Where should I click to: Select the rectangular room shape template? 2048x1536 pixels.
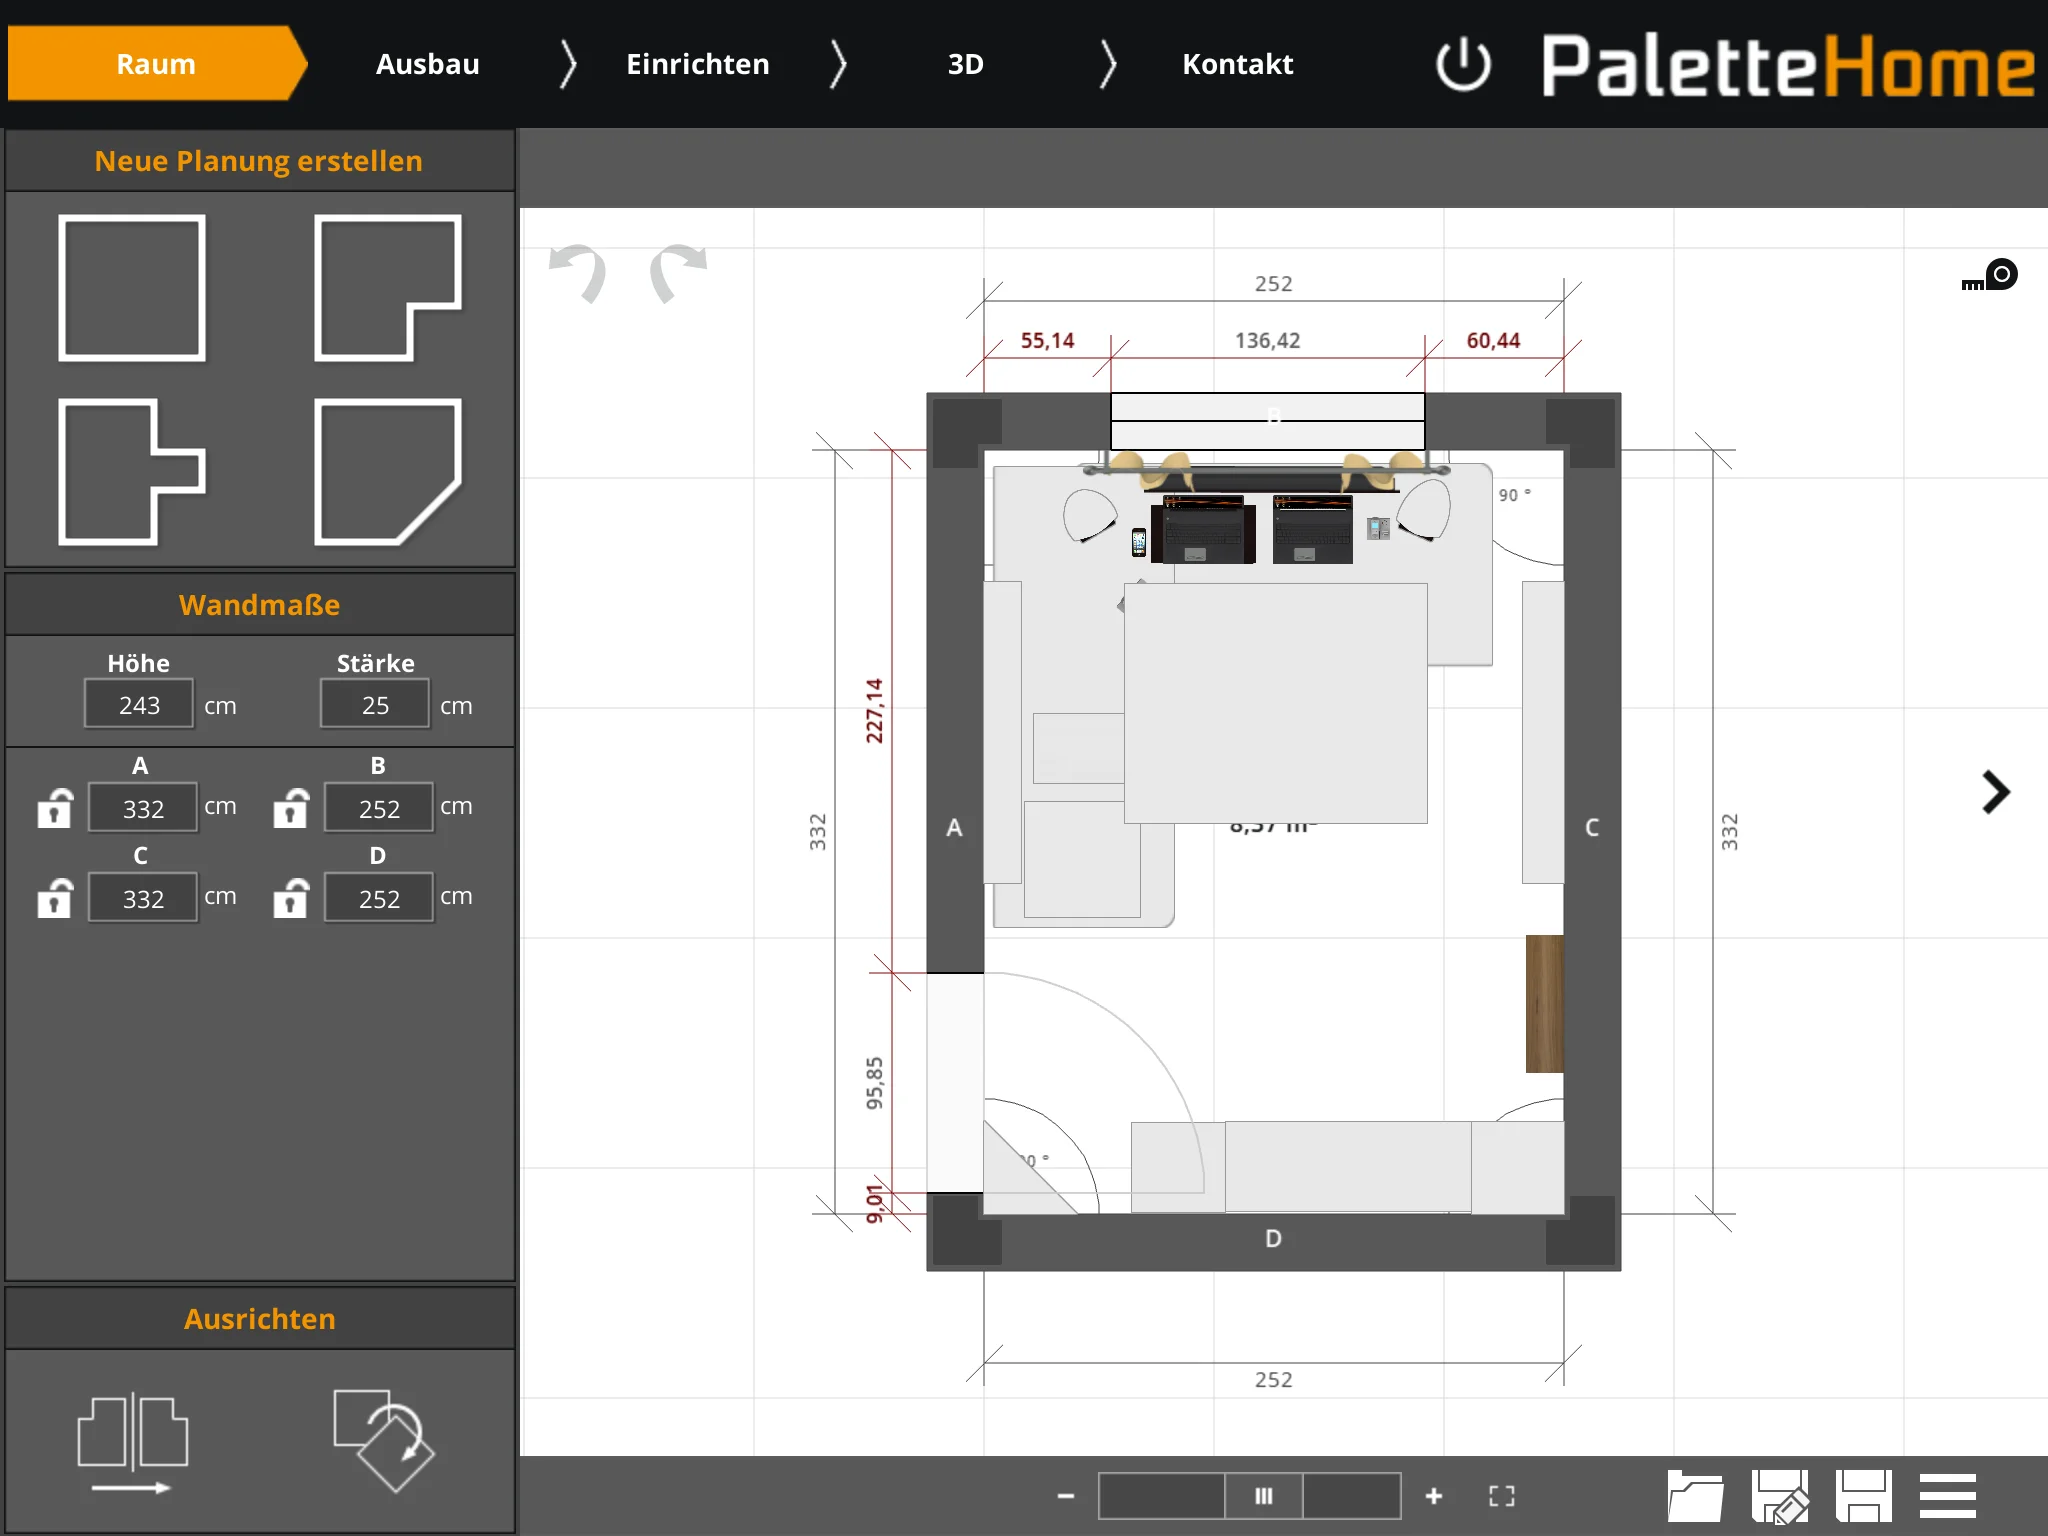(132, 288)
